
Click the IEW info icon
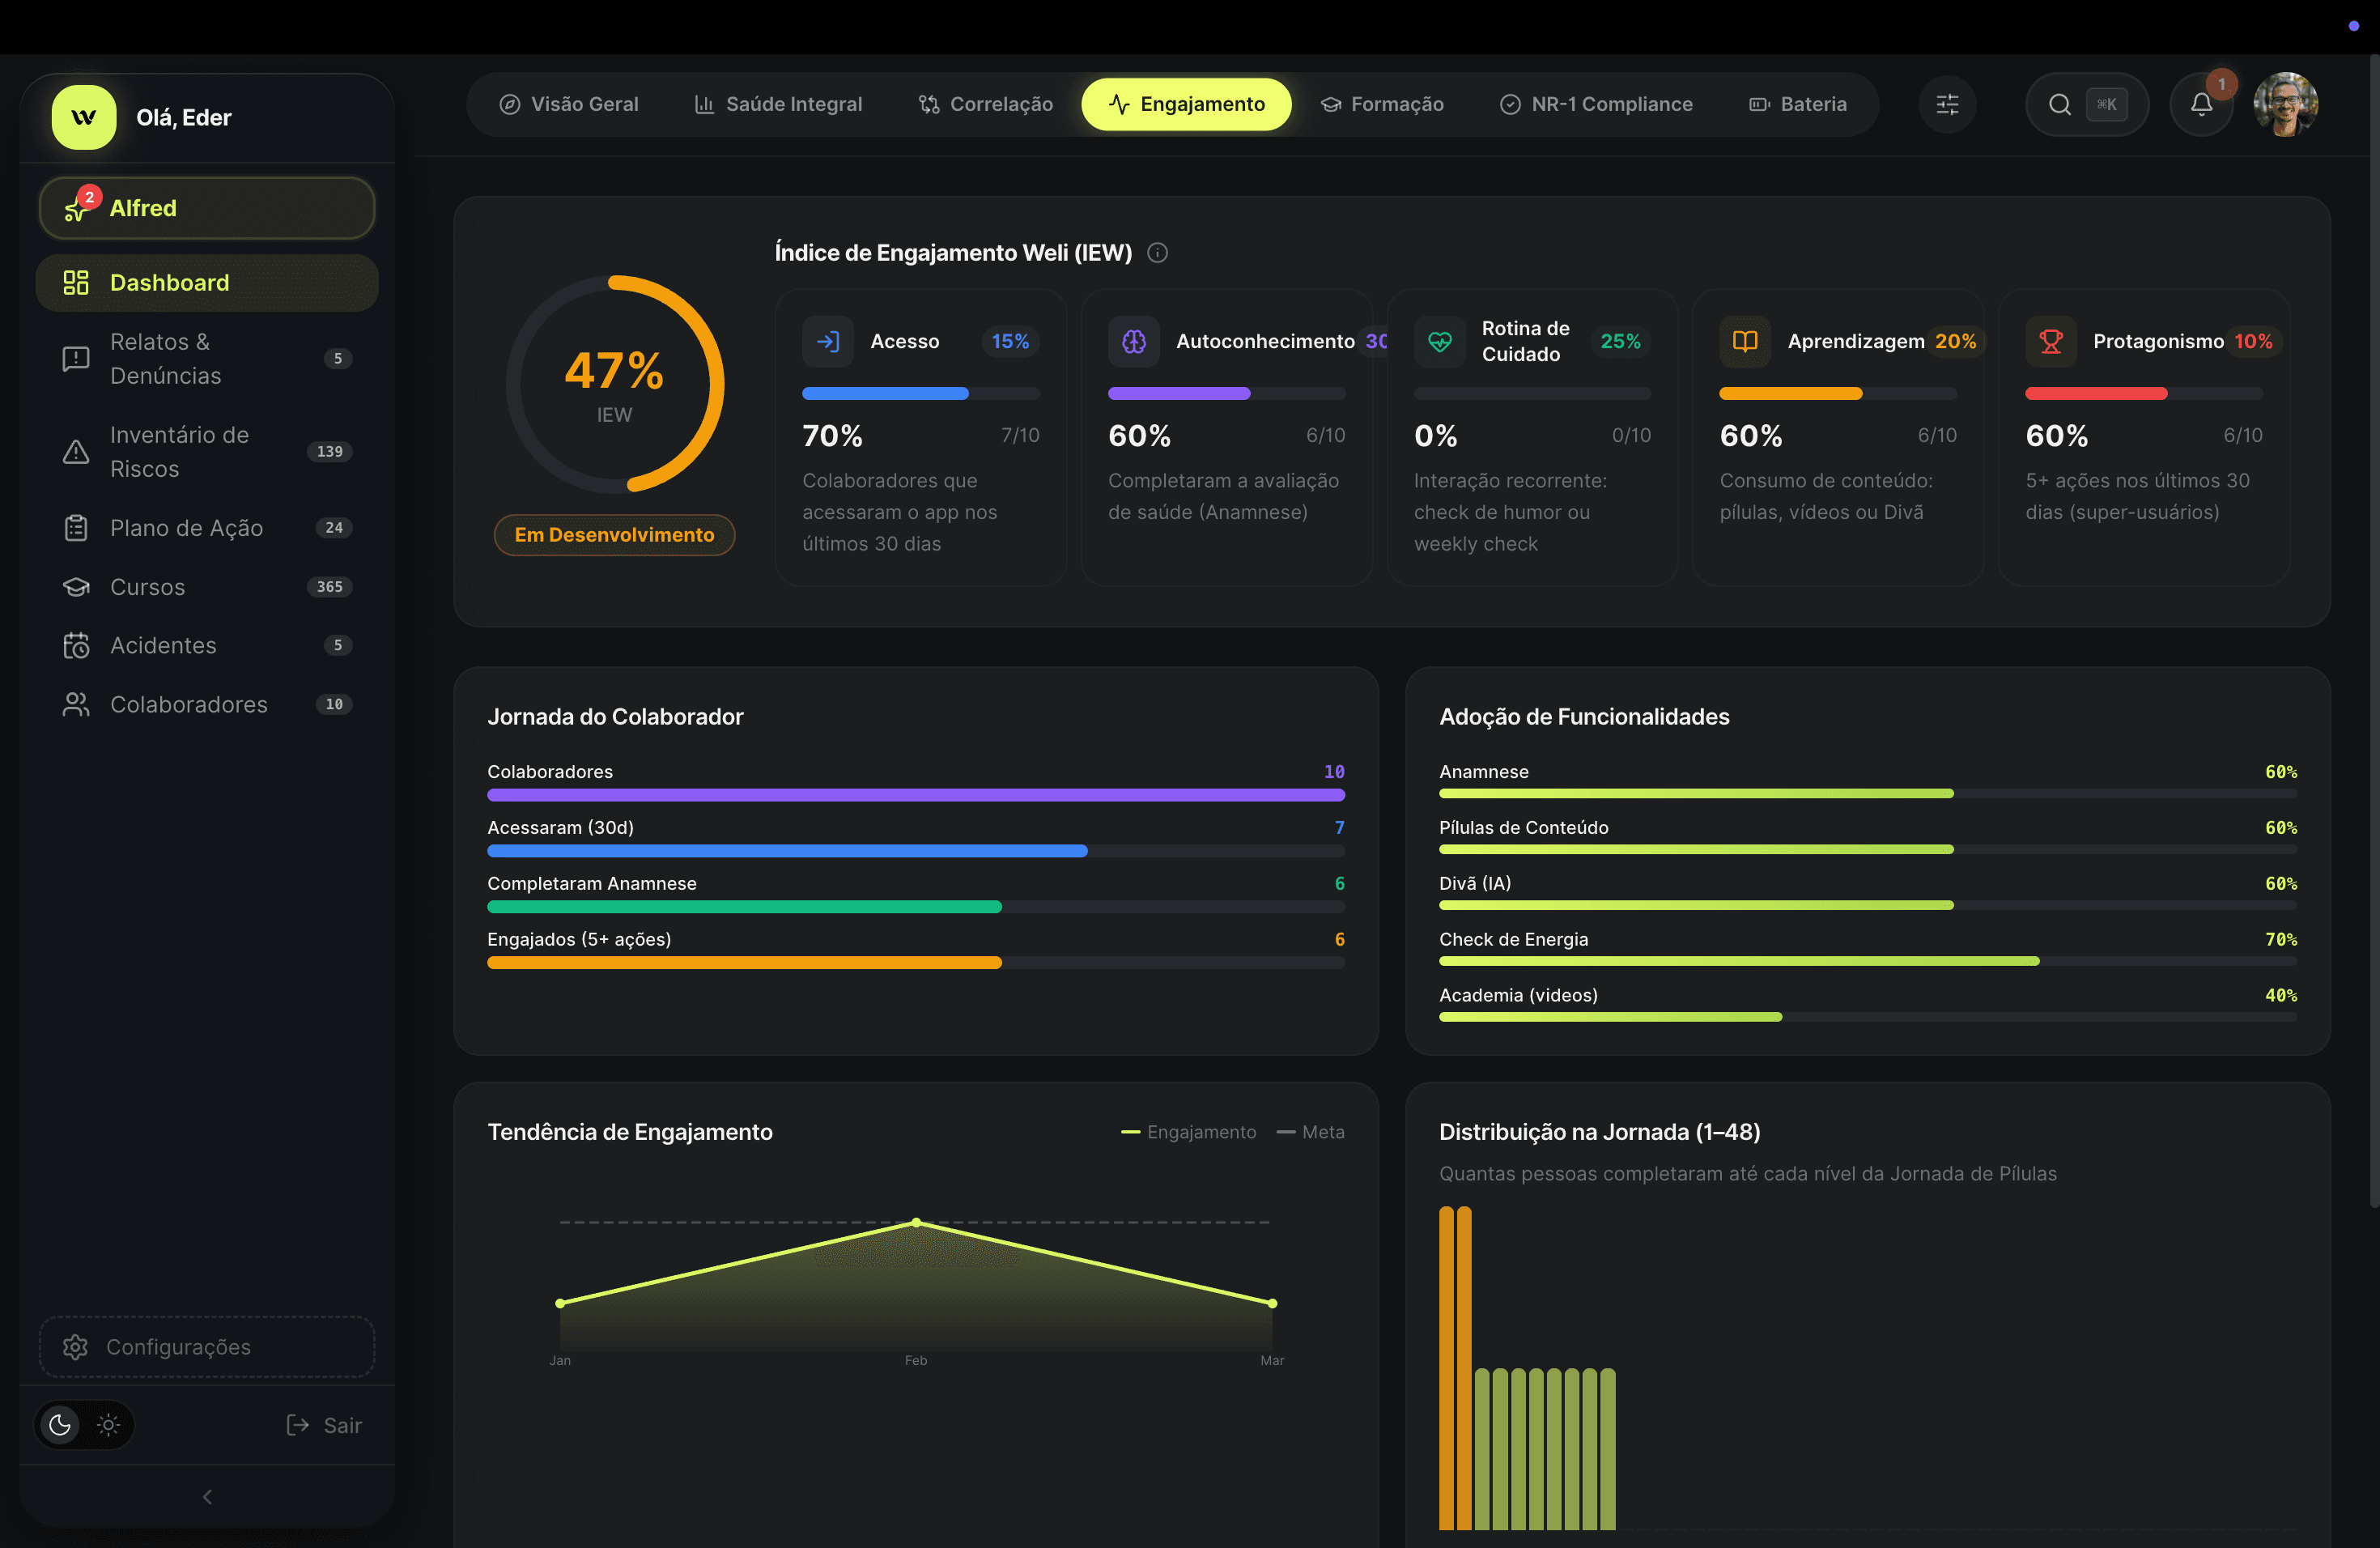pos(1157,253)
